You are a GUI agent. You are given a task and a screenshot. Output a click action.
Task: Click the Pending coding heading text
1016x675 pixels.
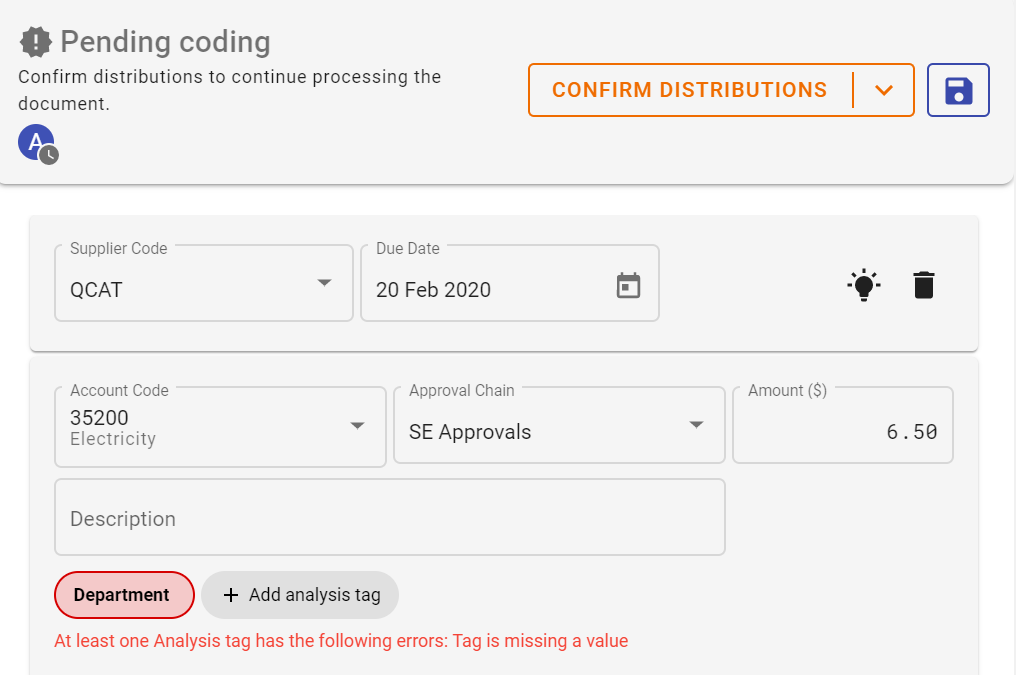tap(164, 41)
